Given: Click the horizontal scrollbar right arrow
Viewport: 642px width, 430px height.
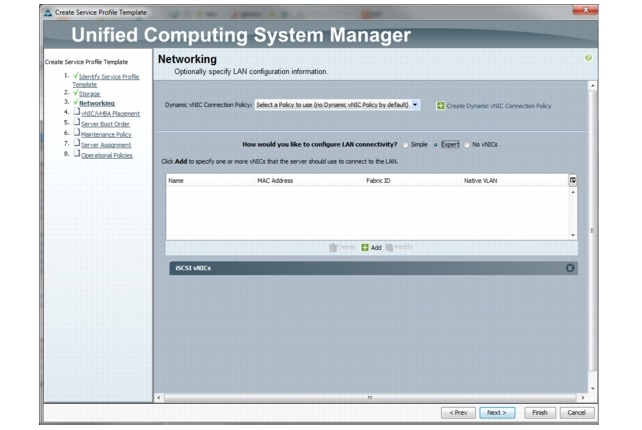Looking at the screenshot, I should (x=583, y=397).
